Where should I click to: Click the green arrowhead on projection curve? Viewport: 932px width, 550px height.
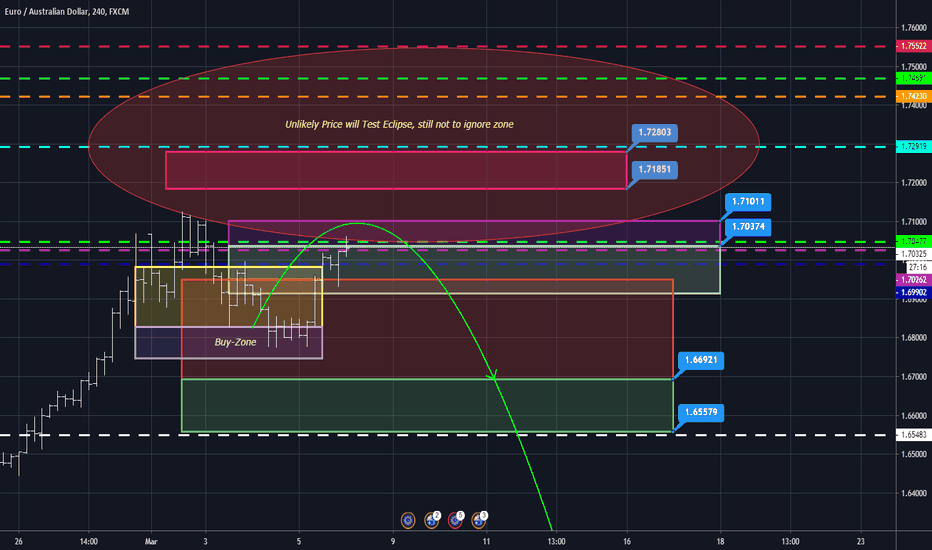click(x=493, y=376)
